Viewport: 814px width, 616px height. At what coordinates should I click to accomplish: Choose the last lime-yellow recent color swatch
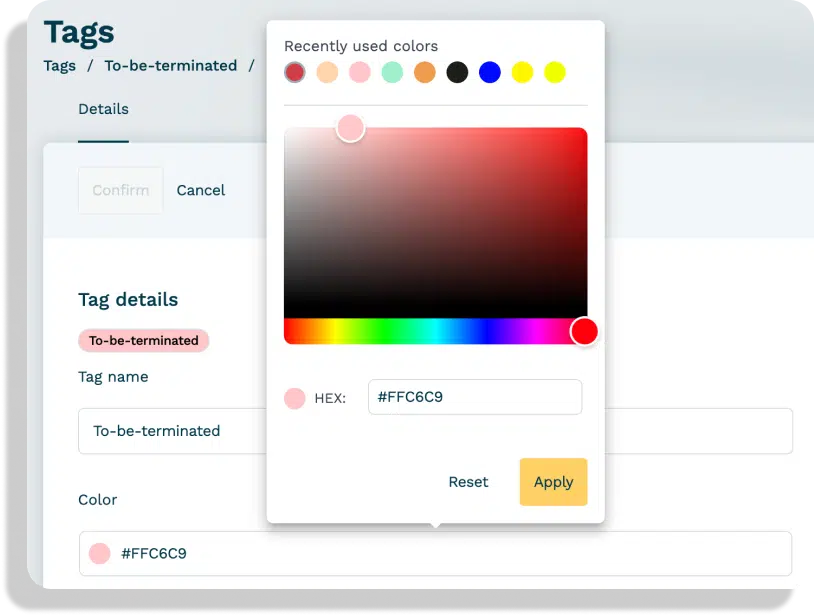(554, 72)
